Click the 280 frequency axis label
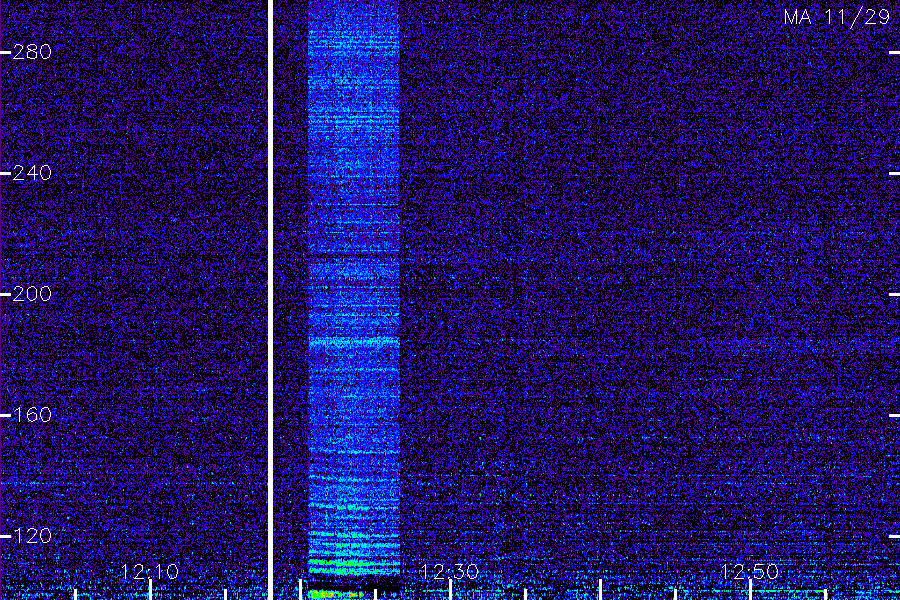Viewport: 900px width, 600px height. (32, 52)
